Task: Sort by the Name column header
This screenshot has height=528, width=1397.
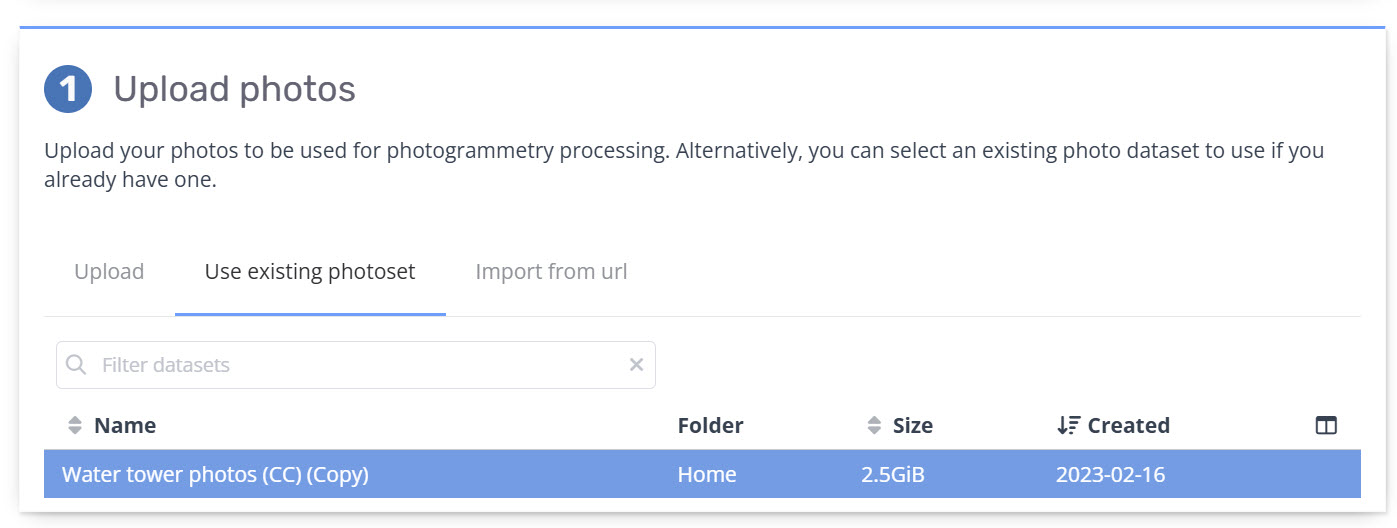Action: [125, 426]
